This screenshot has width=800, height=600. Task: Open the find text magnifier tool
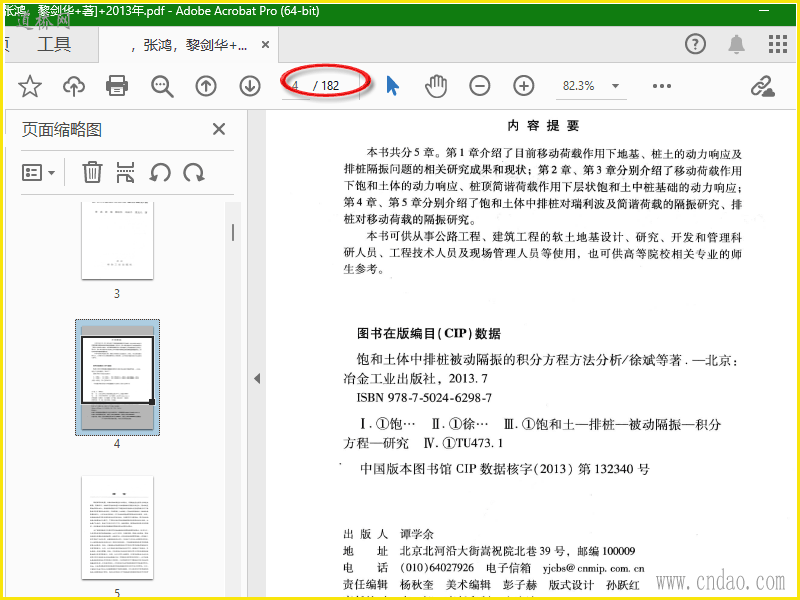point(162,86)
